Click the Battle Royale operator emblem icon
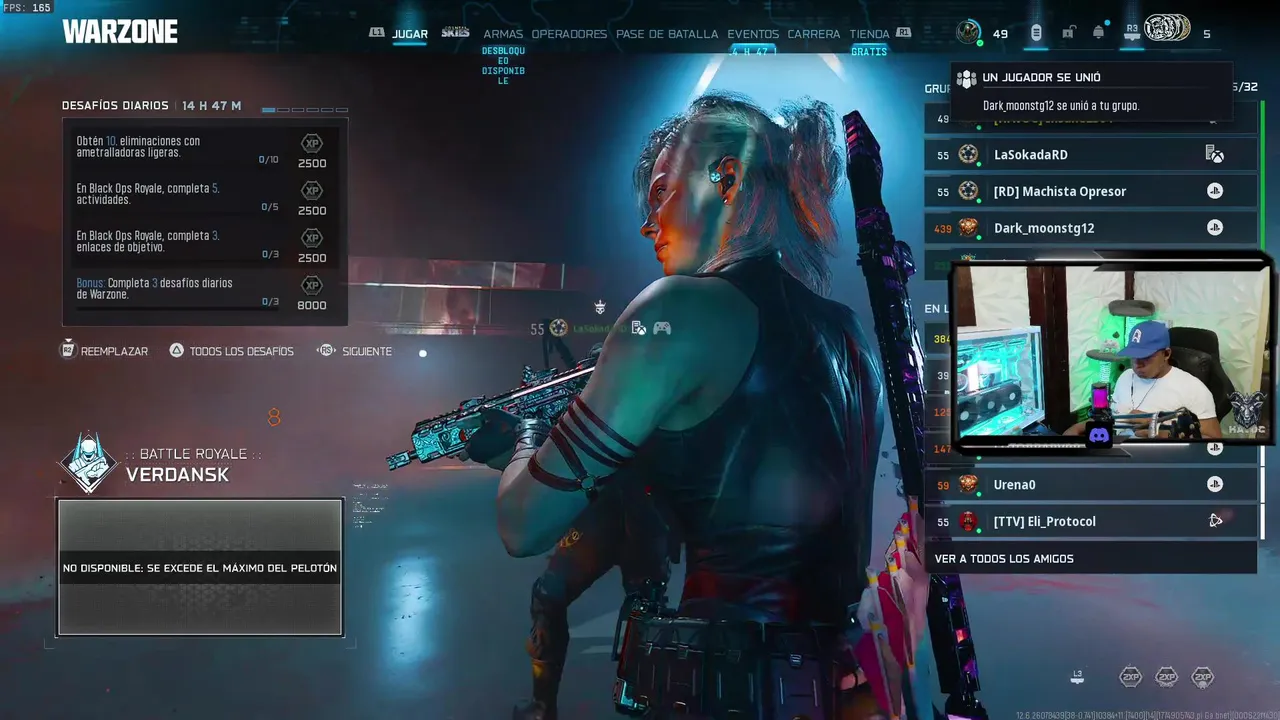The image size is (1280, 720). tap(88, 462)
